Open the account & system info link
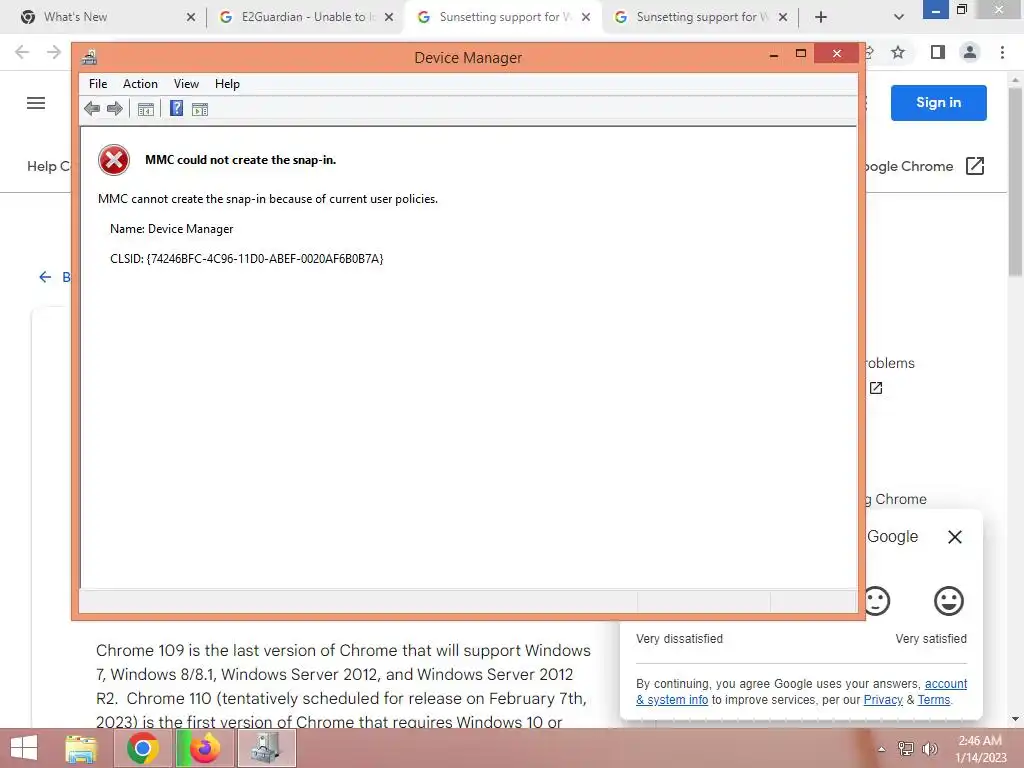The width and height of the screenshot is (1024, 768). tap(801, 692)
